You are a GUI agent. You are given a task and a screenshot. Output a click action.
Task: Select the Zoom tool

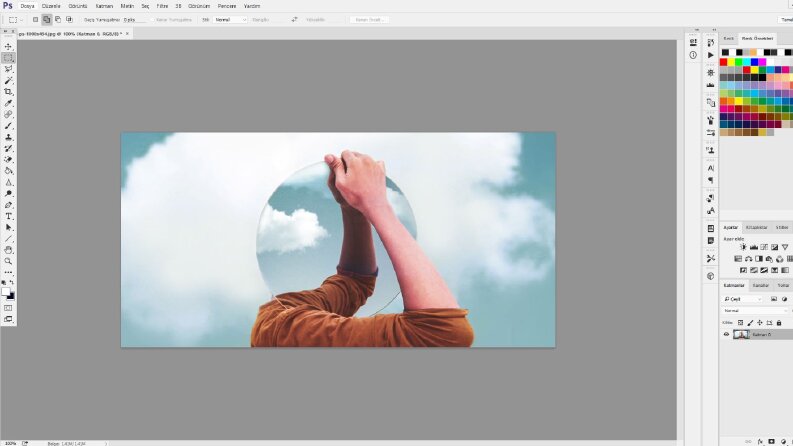click(8, 261)
